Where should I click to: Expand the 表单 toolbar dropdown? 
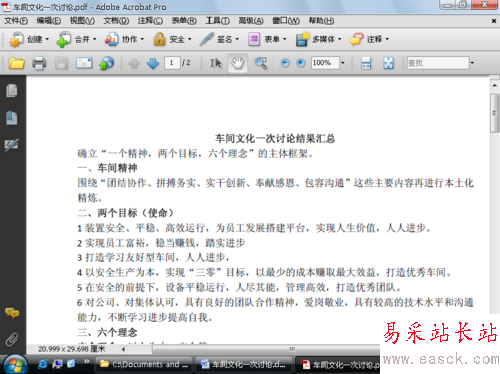coord(284,39)
